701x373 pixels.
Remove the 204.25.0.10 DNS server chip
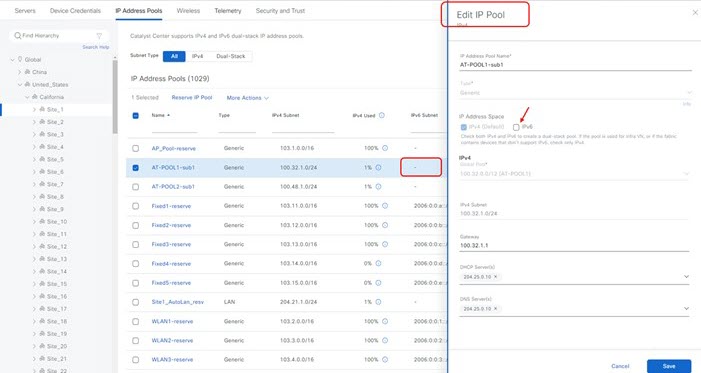[x=495, y=309]
